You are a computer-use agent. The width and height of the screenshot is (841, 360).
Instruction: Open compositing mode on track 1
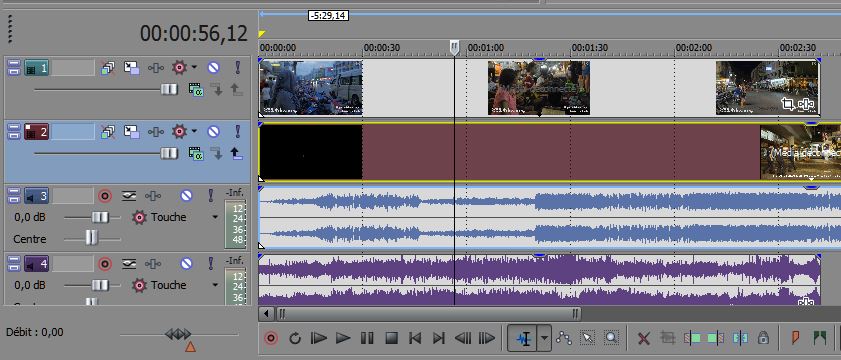(196, 90)
